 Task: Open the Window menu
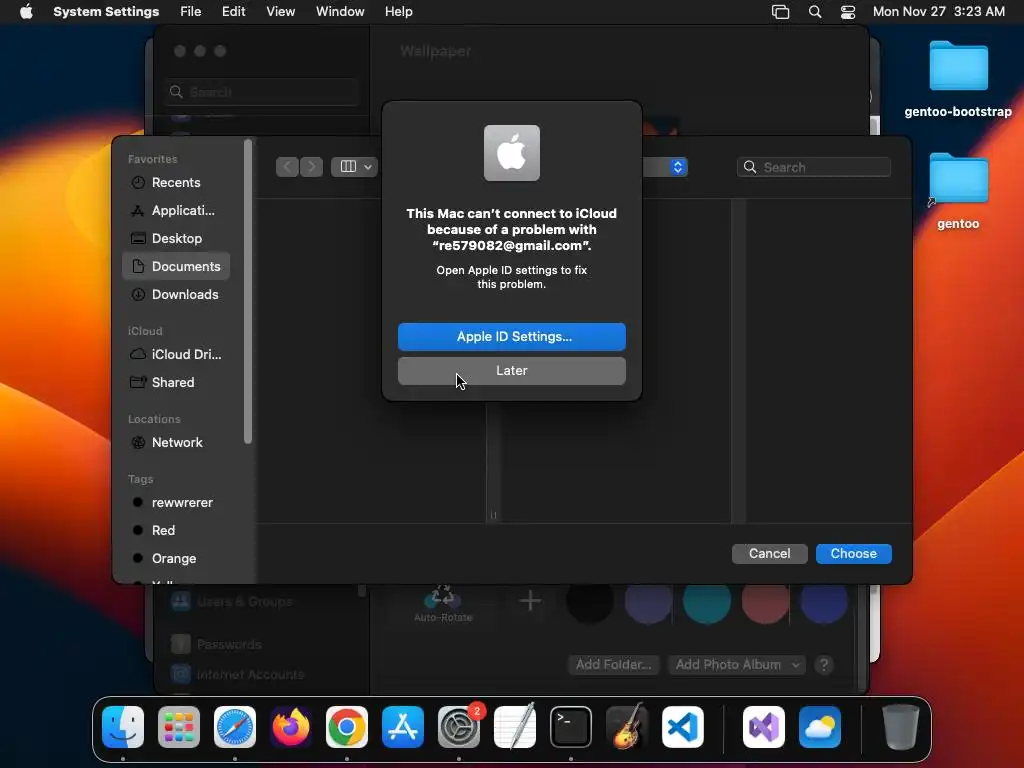(x=340, y=12)
